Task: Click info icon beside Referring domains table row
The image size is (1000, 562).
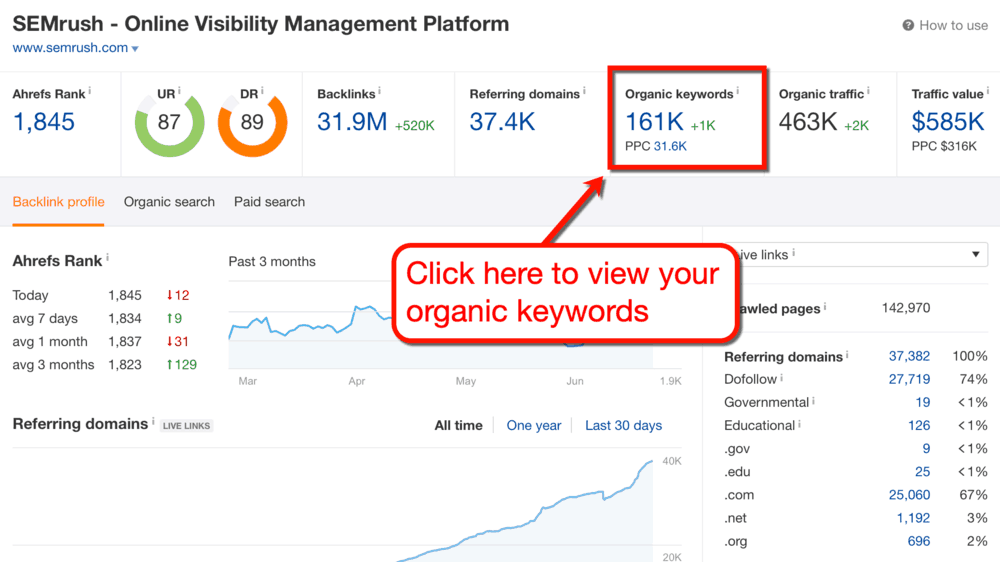Action: click(847, 355)
